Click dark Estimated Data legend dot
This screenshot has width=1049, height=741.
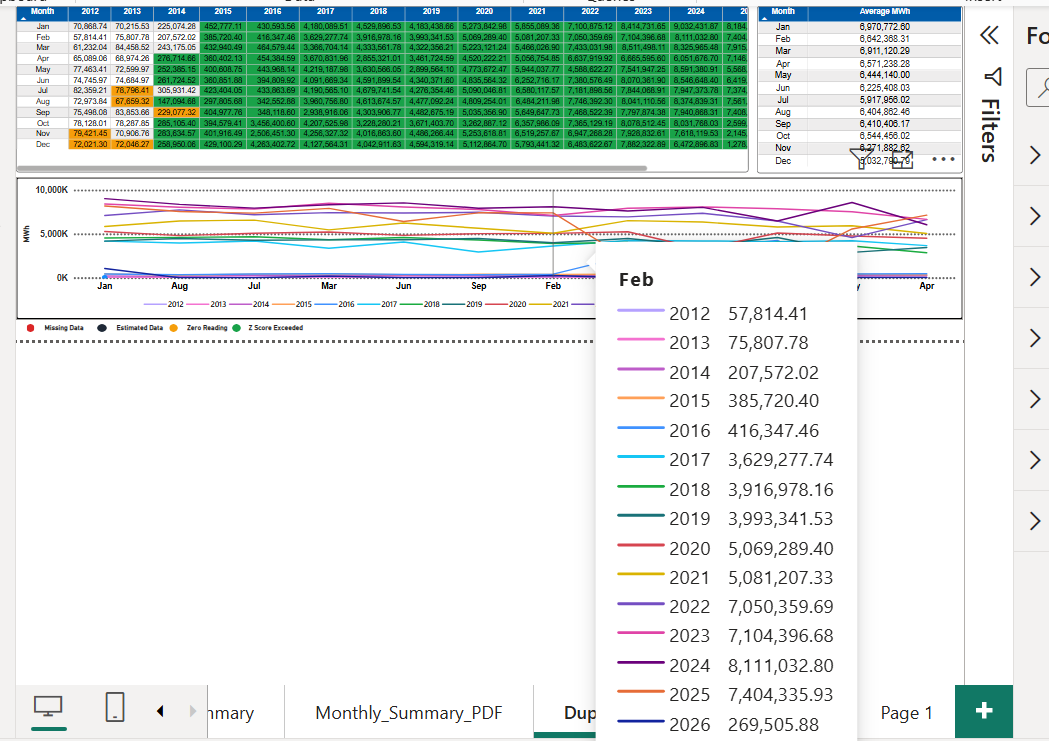coord(102,328)
